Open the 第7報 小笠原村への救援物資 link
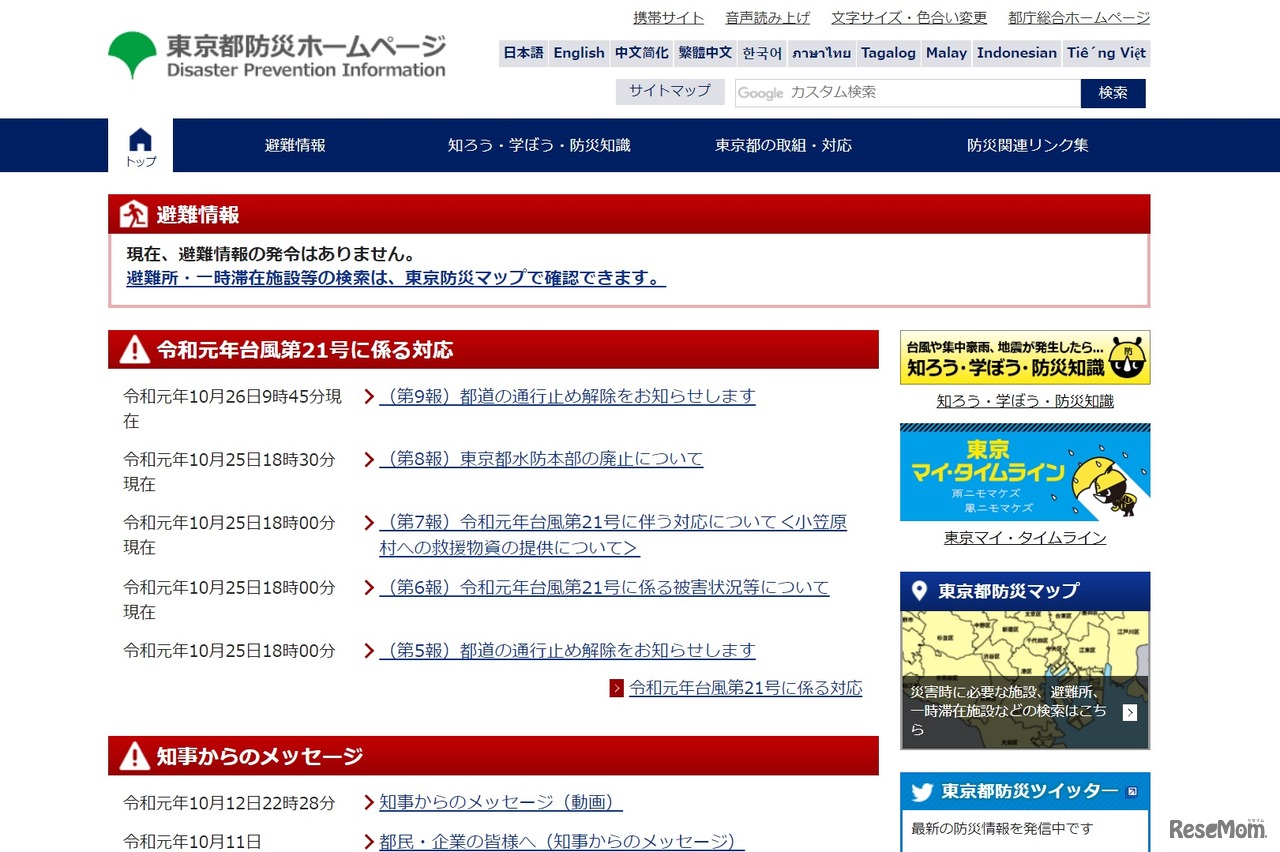 coord(613,535)
